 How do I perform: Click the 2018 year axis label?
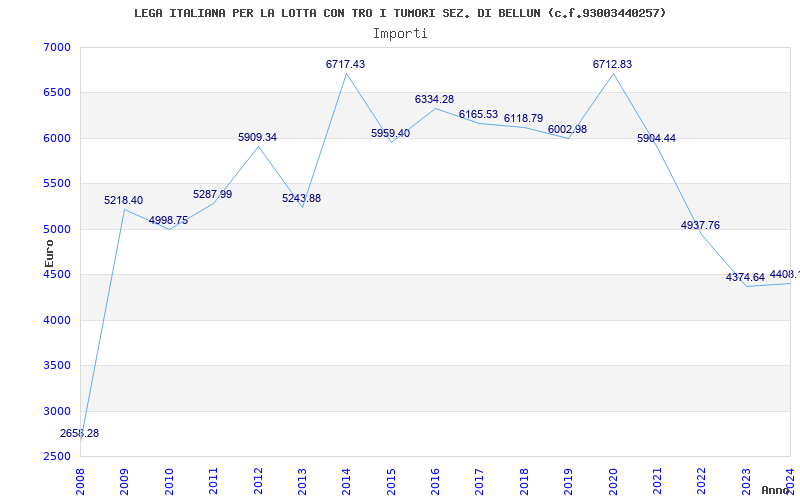click(x=524, y=481)
